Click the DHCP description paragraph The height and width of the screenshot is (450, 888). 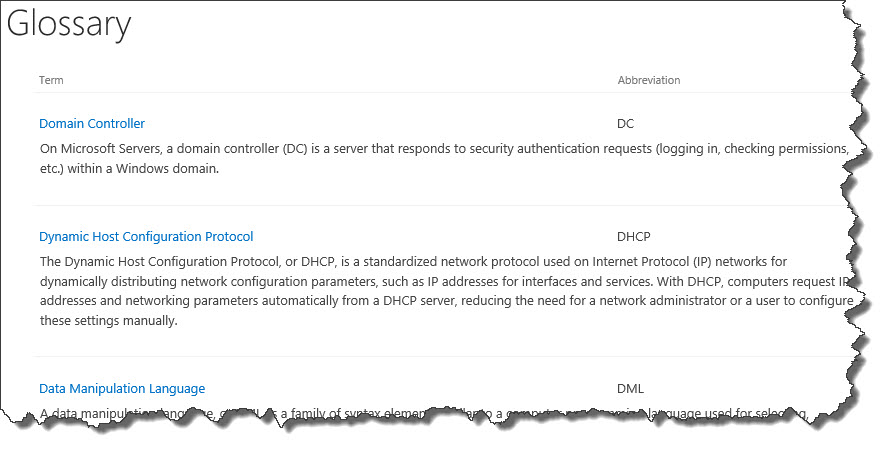[x=446, y=291]
